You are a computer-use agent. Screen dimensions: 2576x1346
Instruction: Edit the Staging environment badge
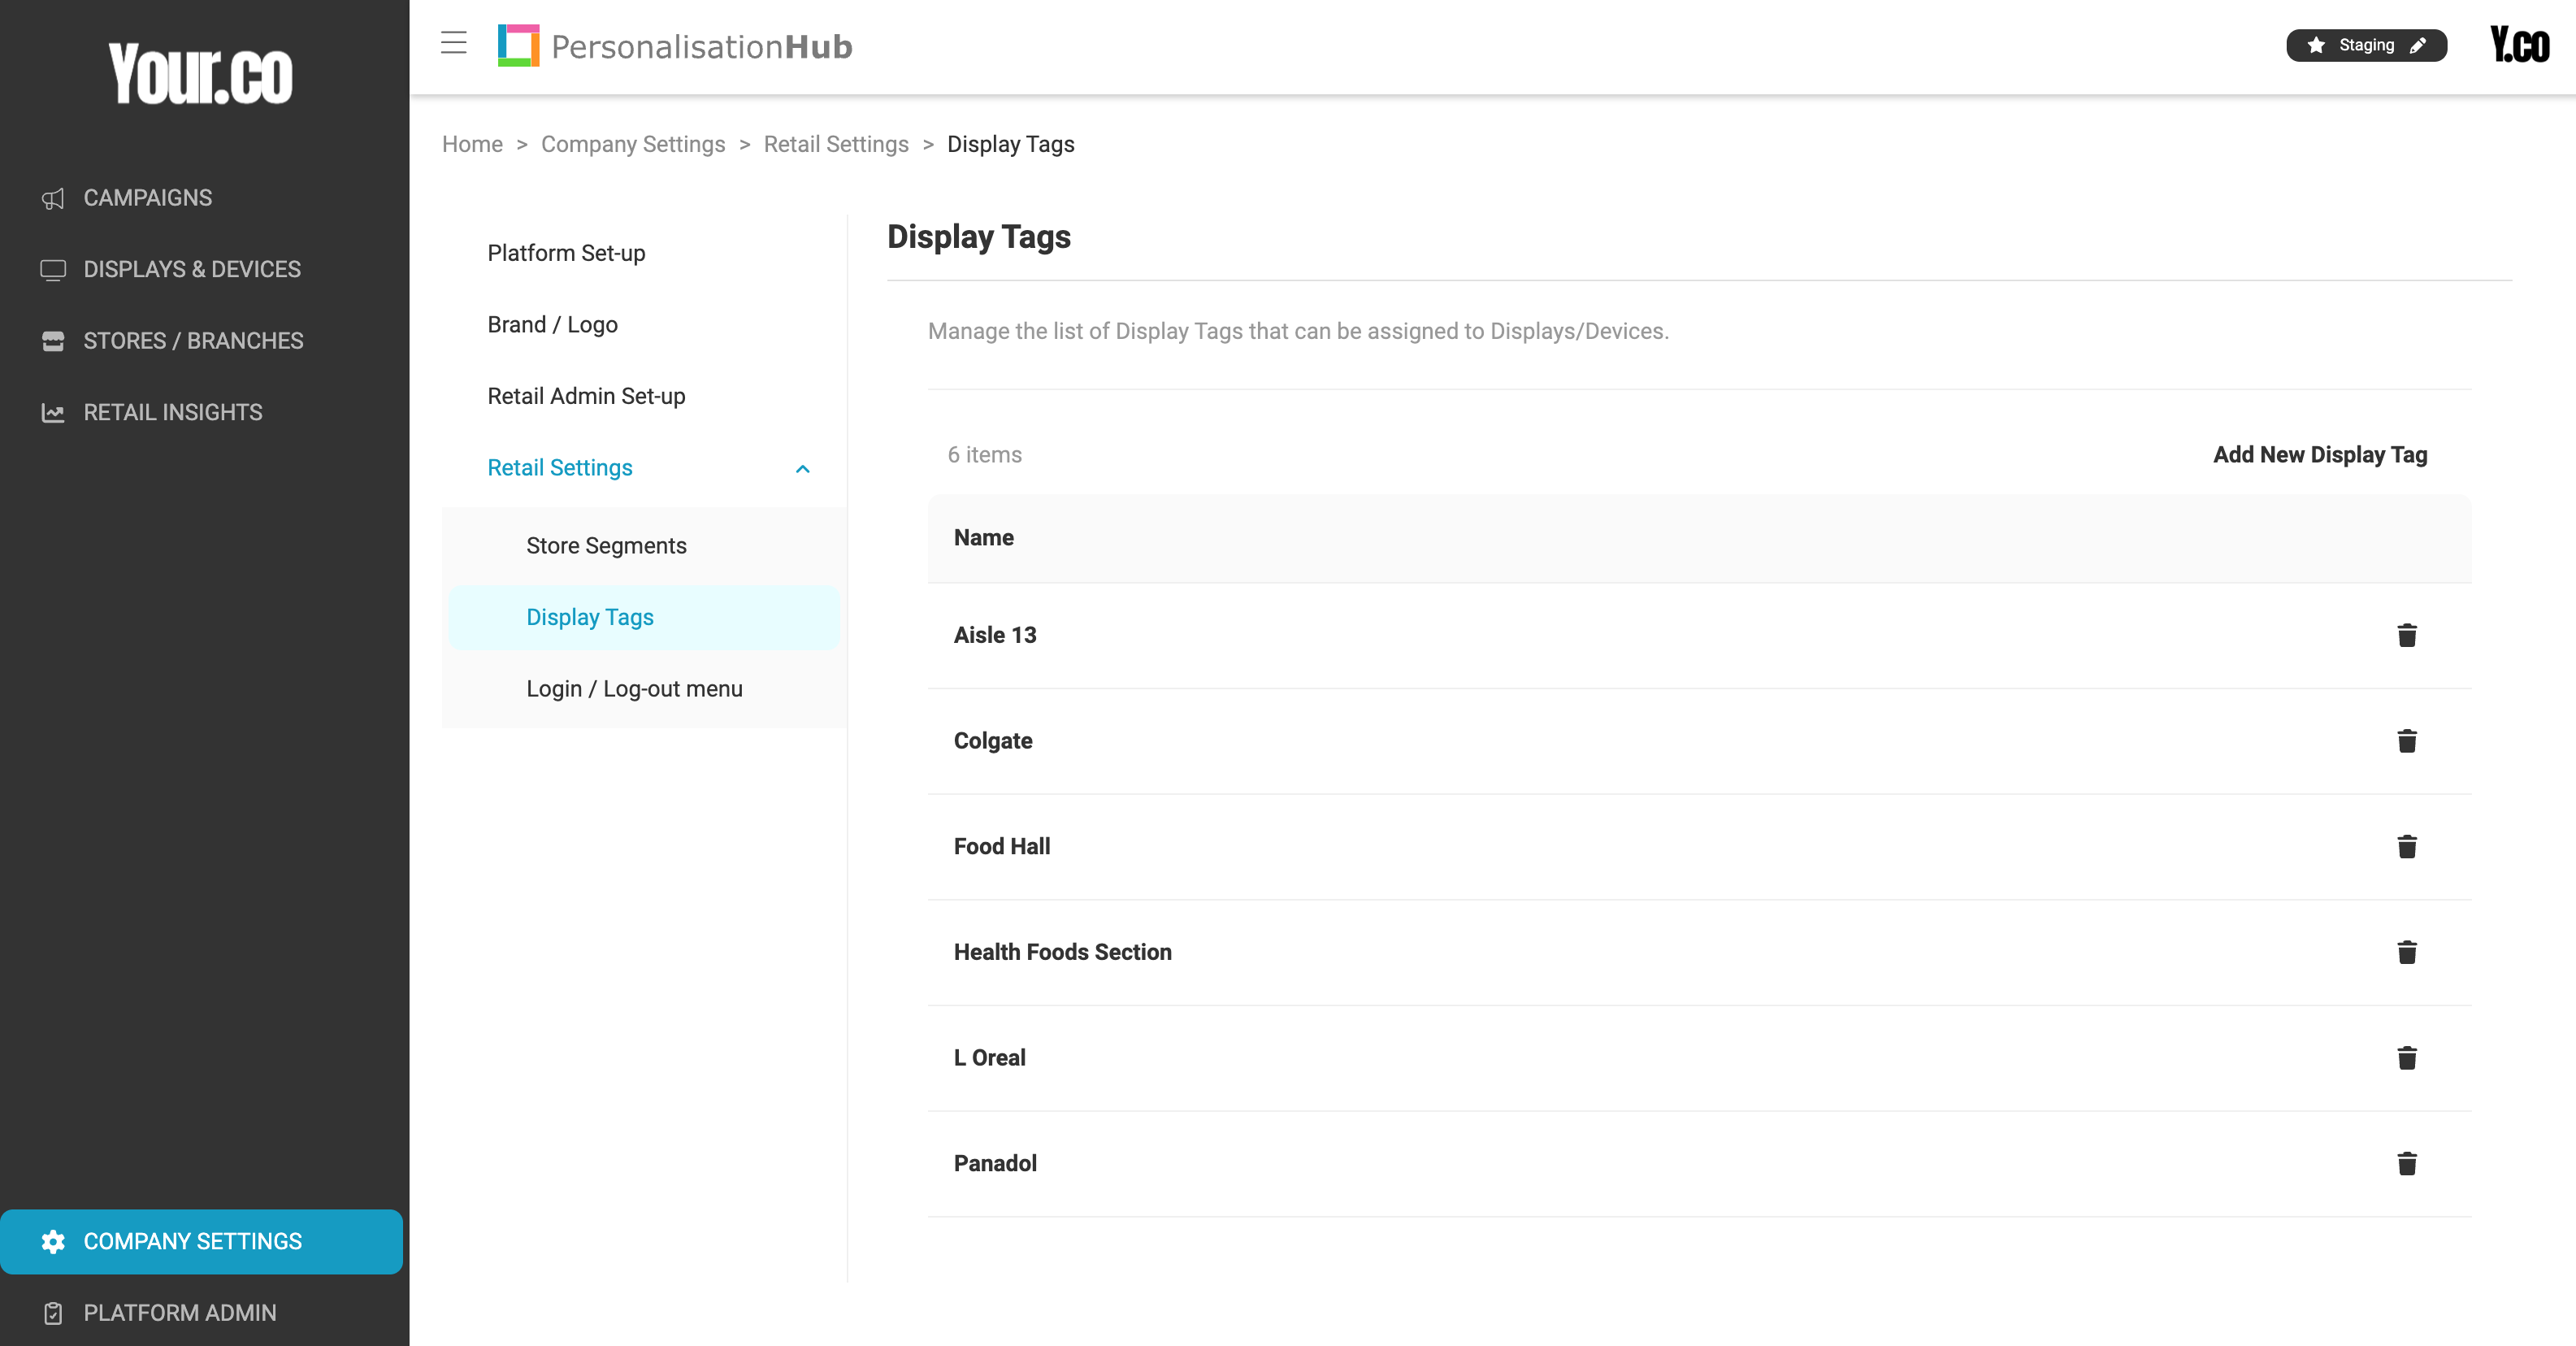pos(2418,45)
